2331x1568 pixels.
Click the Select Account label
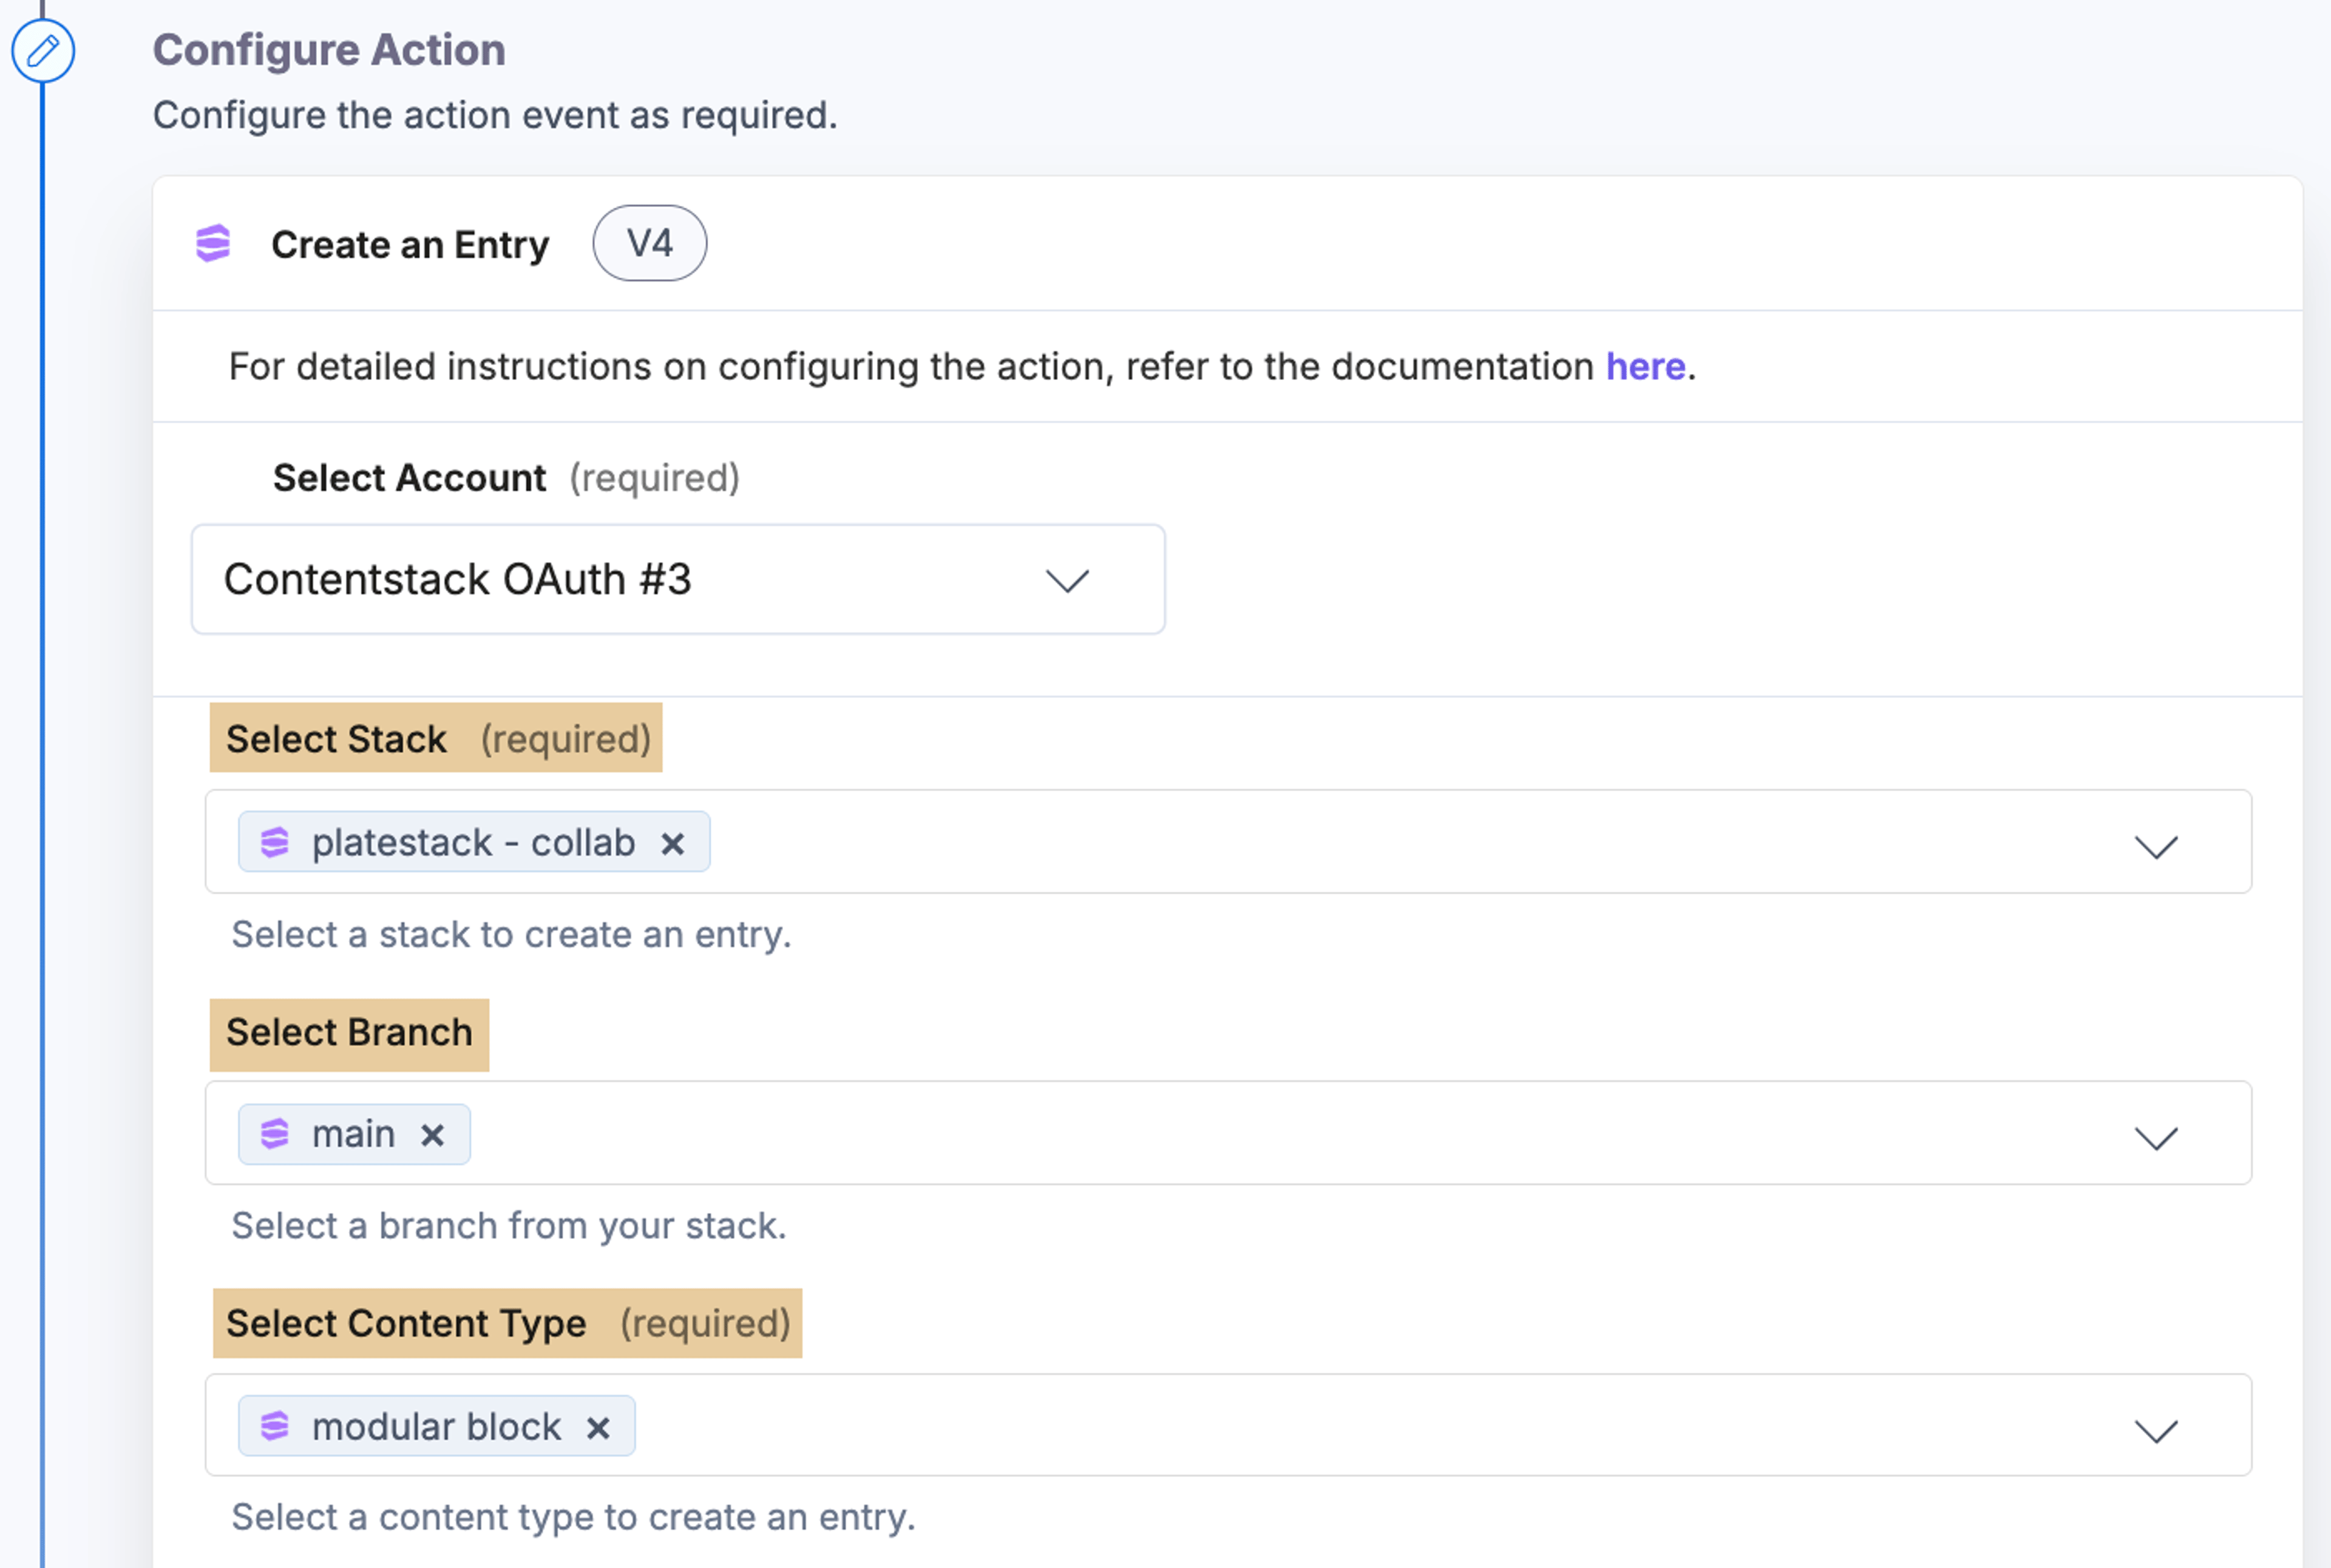(x=409, y=478)
